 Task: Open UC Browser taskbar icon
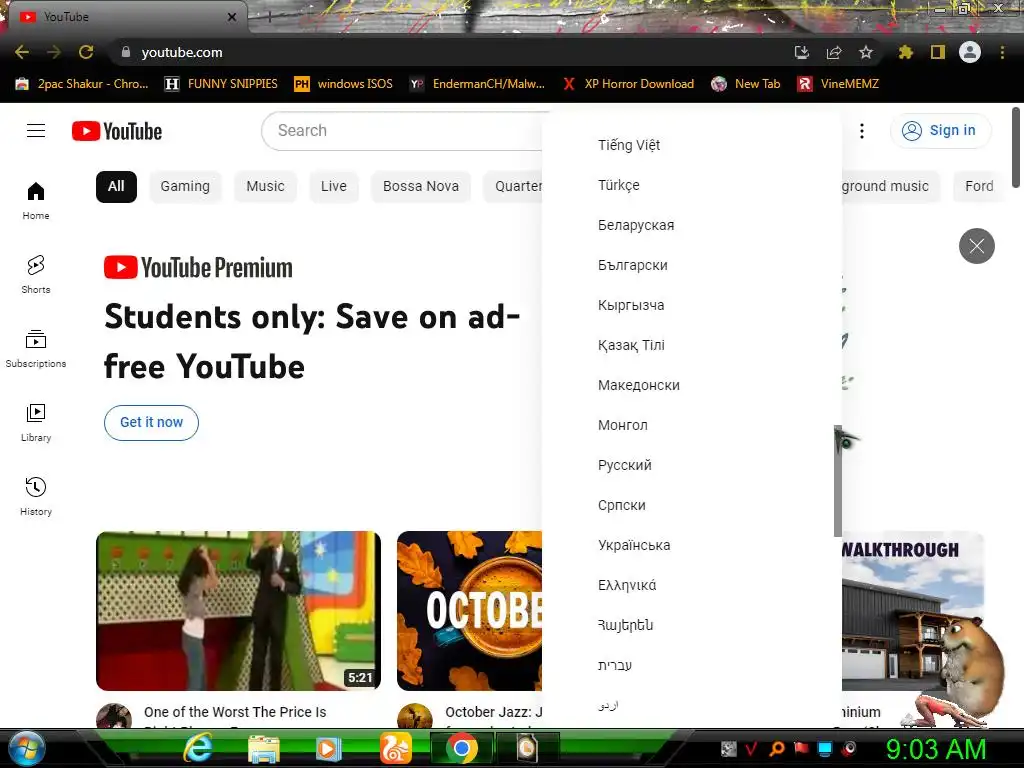tap(396, 748)
